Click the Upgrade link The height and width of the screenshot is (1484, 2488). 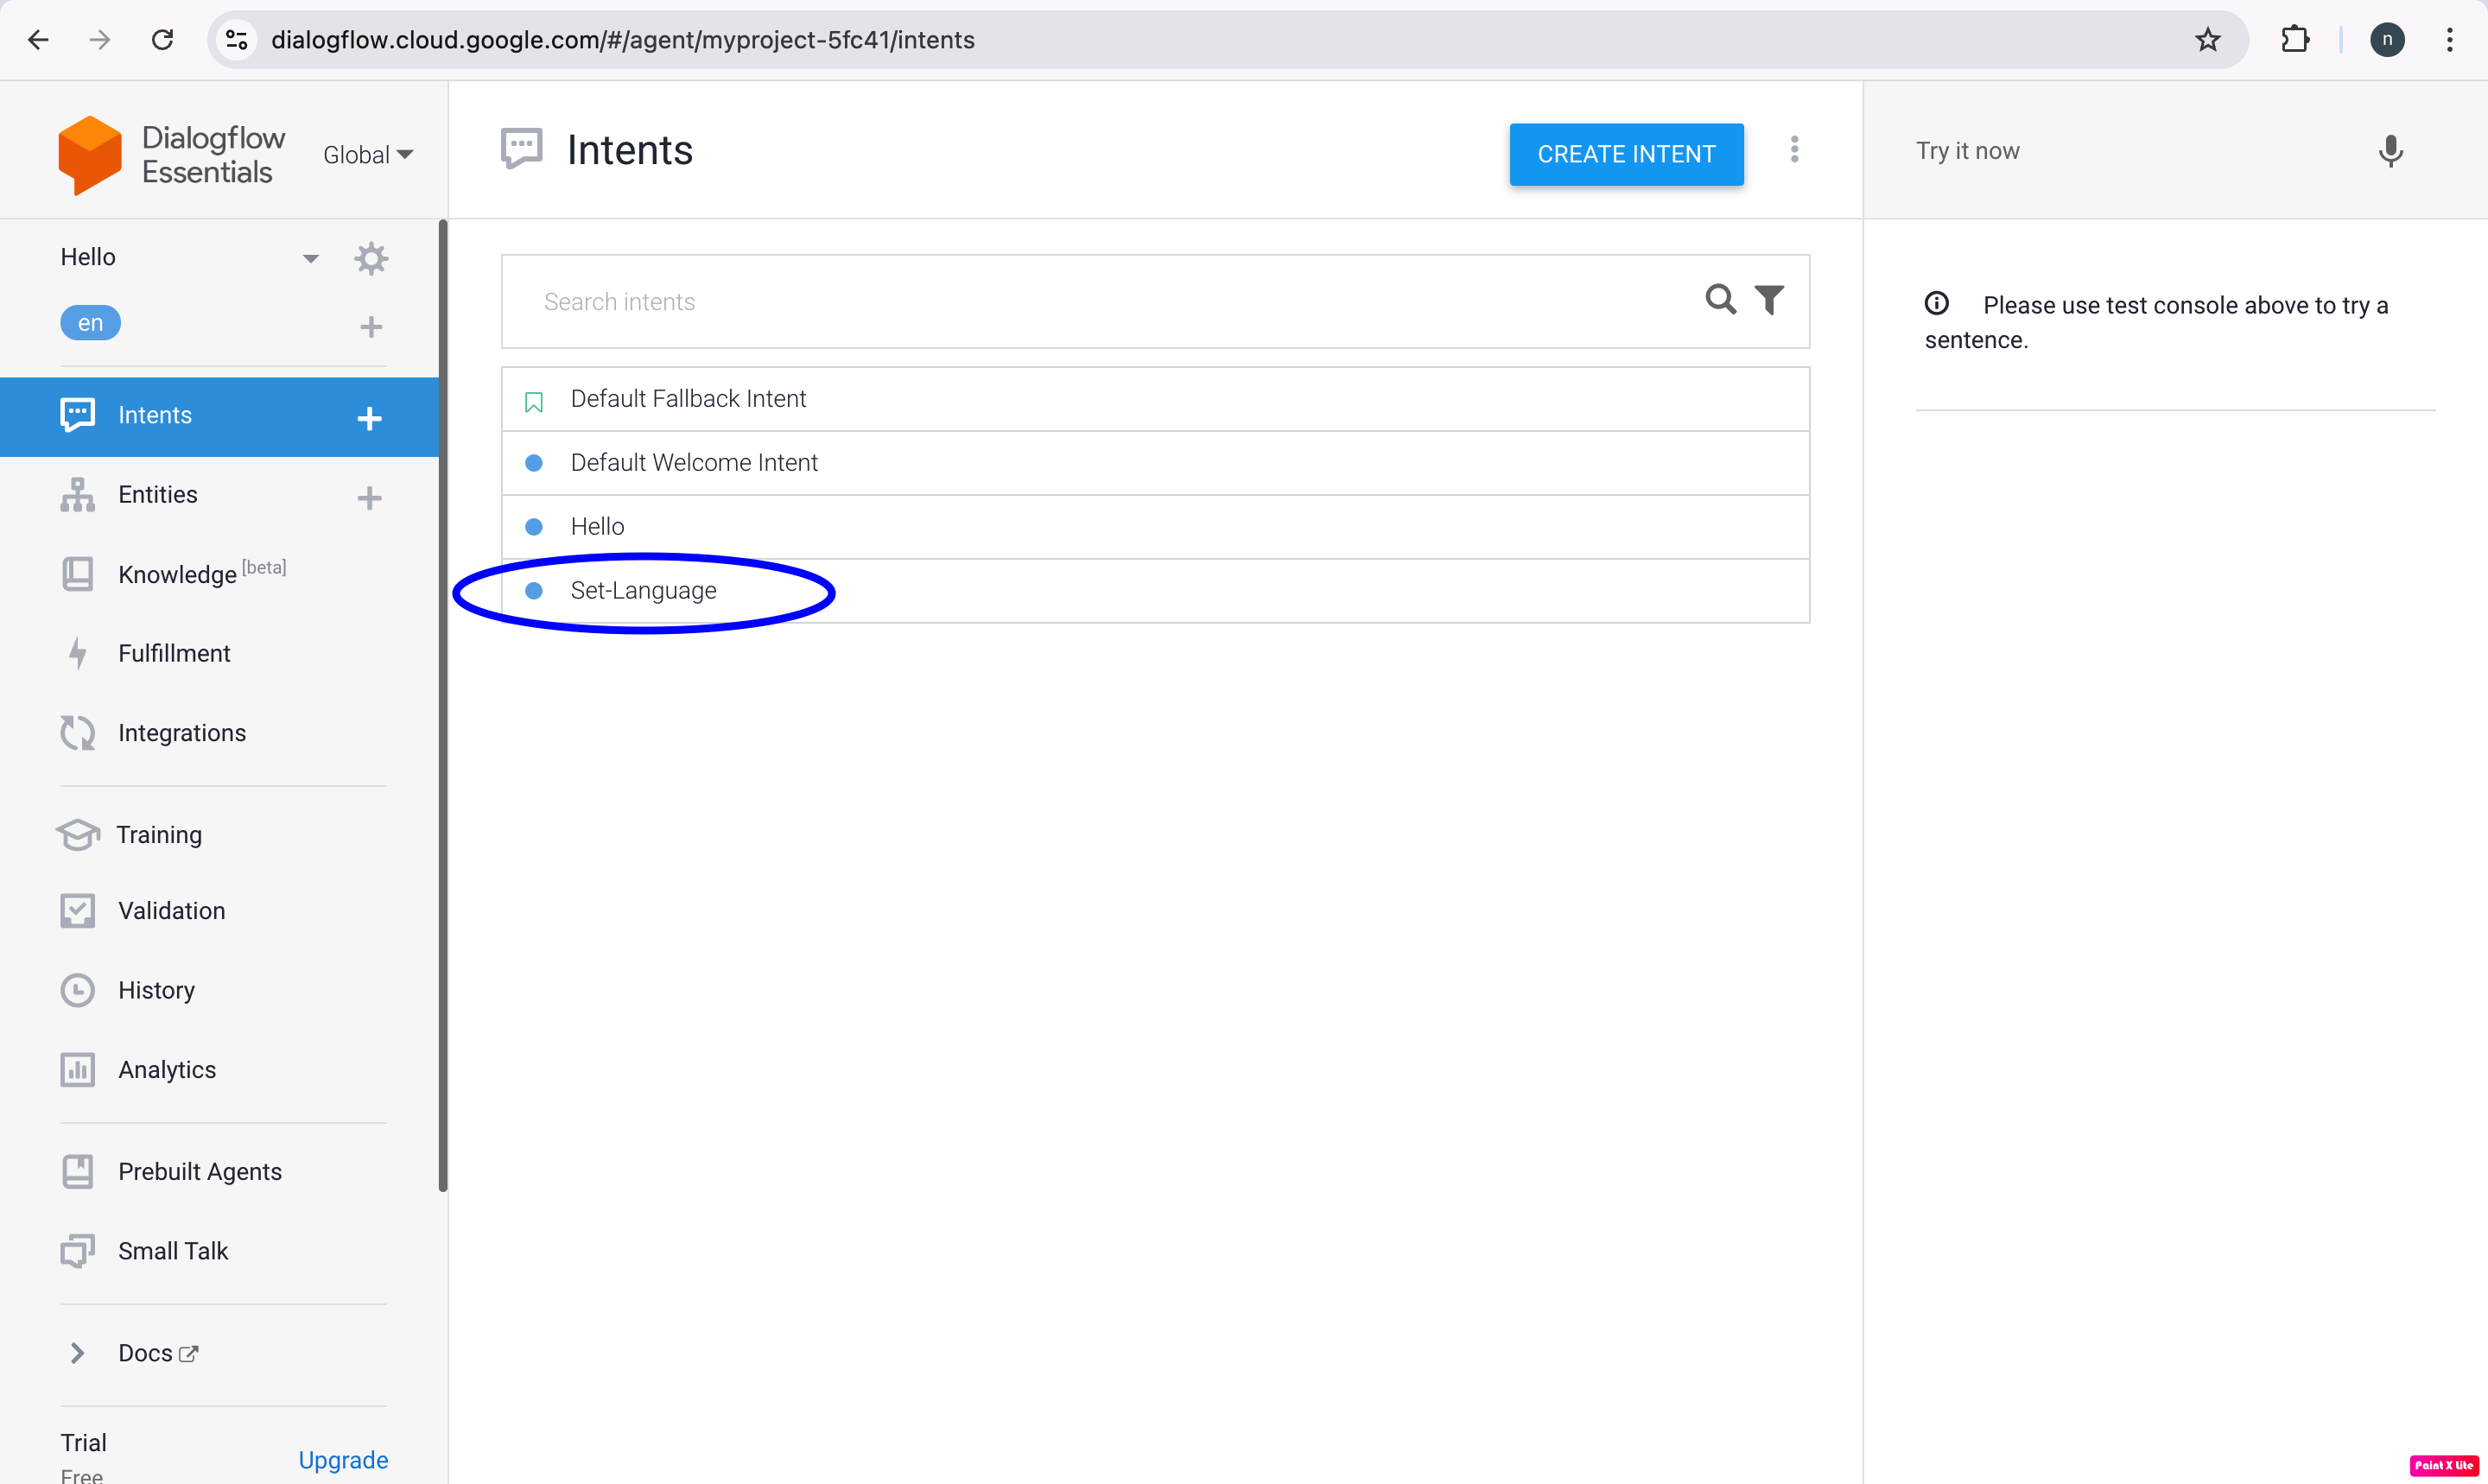[x=343, y=1460]
